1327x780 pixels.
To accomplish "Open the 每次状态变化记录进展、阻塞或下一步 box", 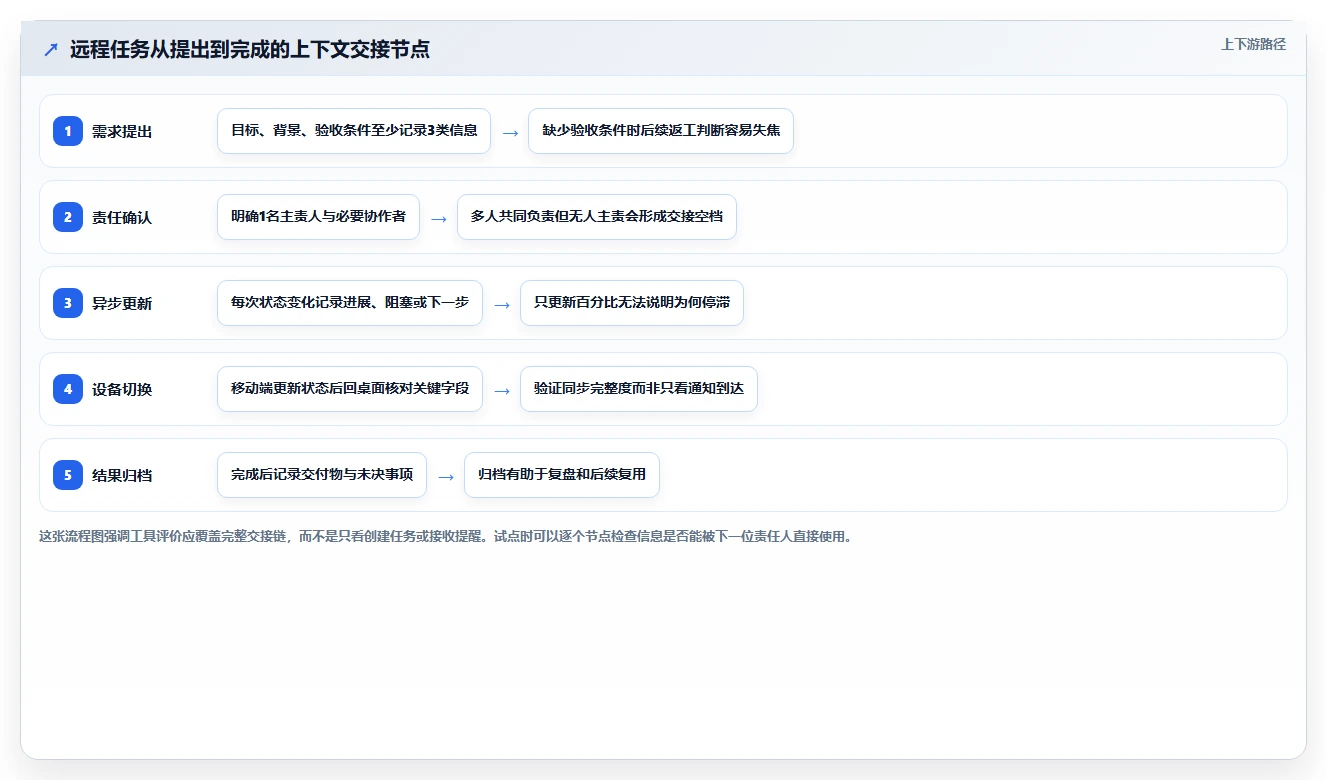I will pyautogui.click(x=350, y=303).
